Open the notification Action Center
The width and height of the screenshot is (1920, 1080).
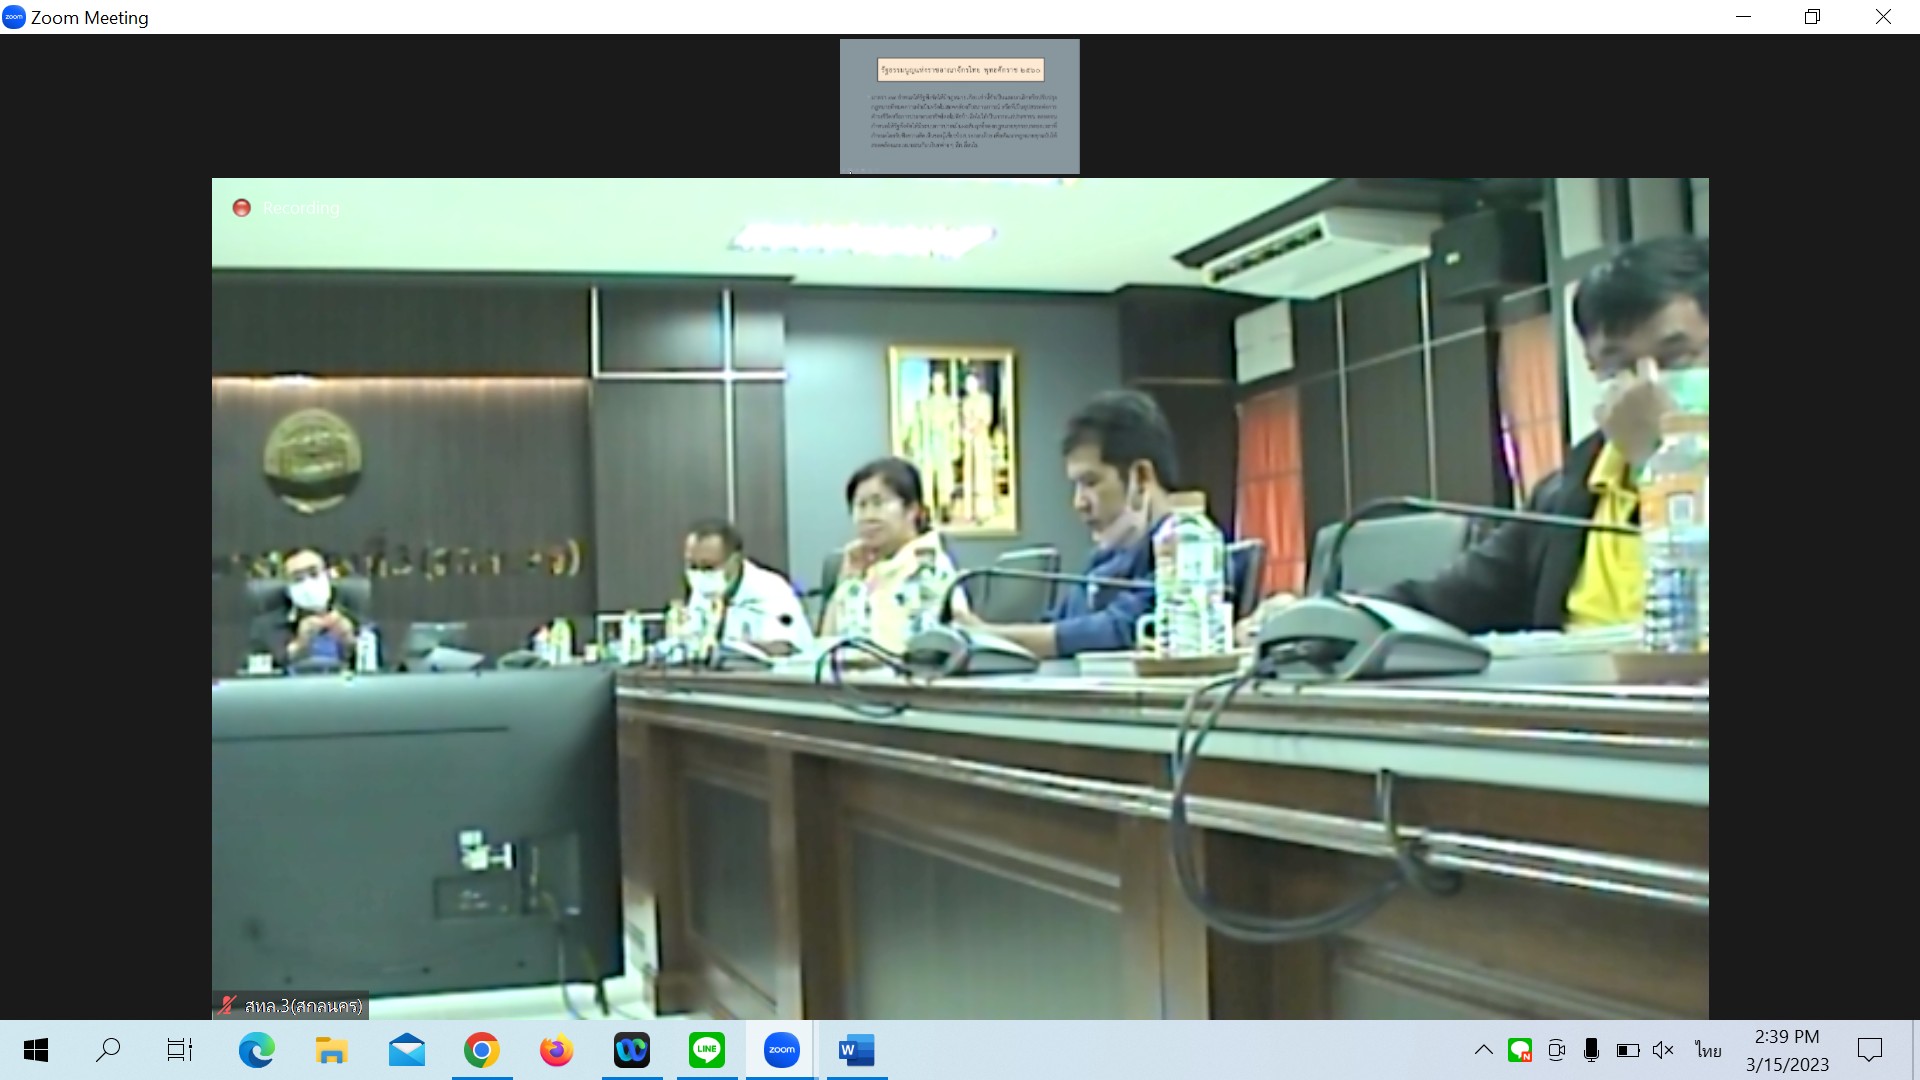[1869, 1050]
